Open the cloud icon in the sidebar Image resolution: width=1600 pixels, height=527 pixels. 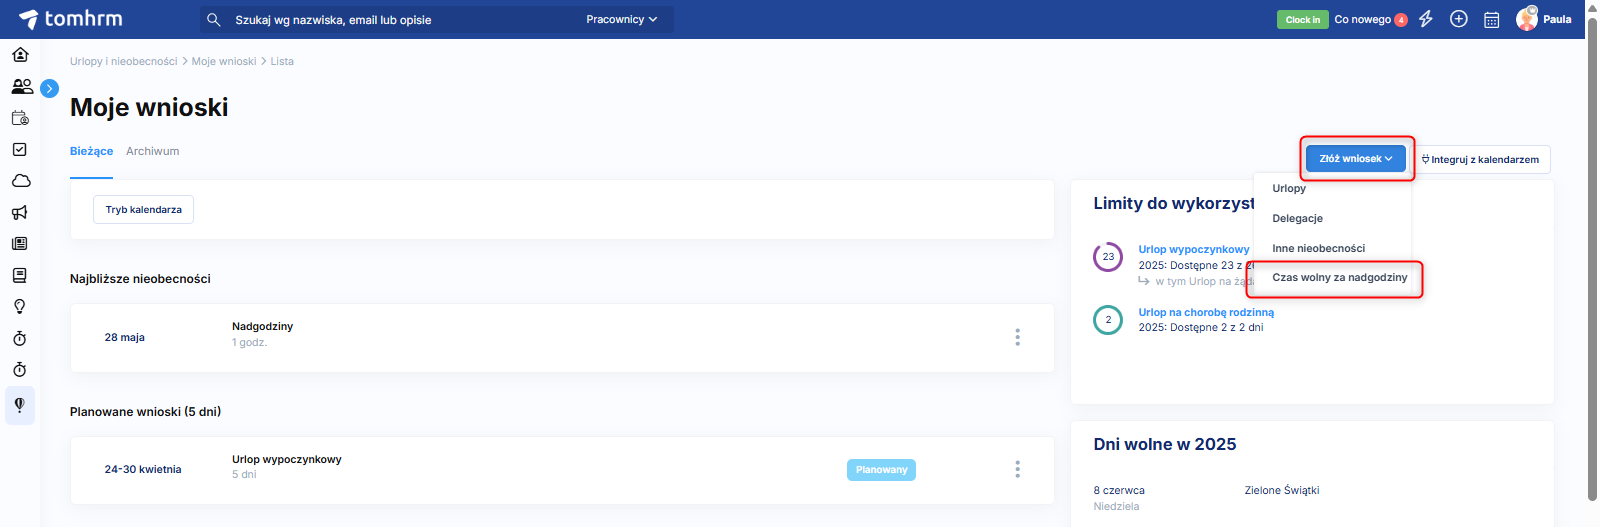20,181
